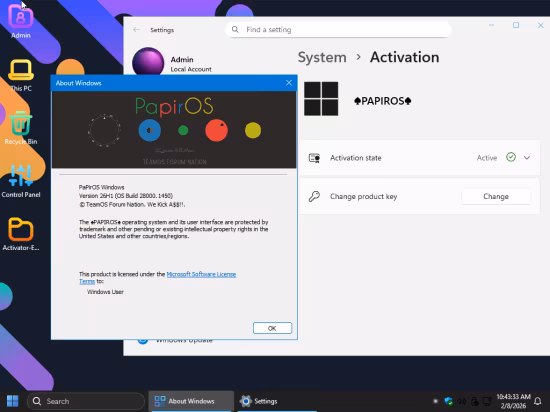Click the Windows User licensee text

click(105, 292)
